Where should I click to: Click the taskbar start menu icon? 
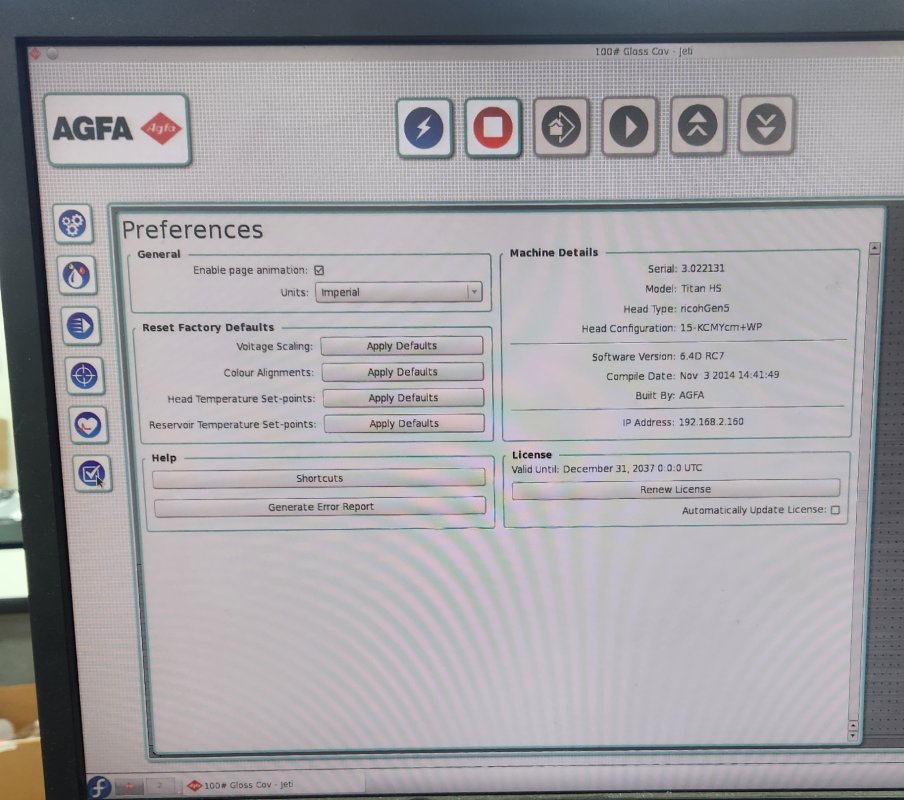pos(99,787)
